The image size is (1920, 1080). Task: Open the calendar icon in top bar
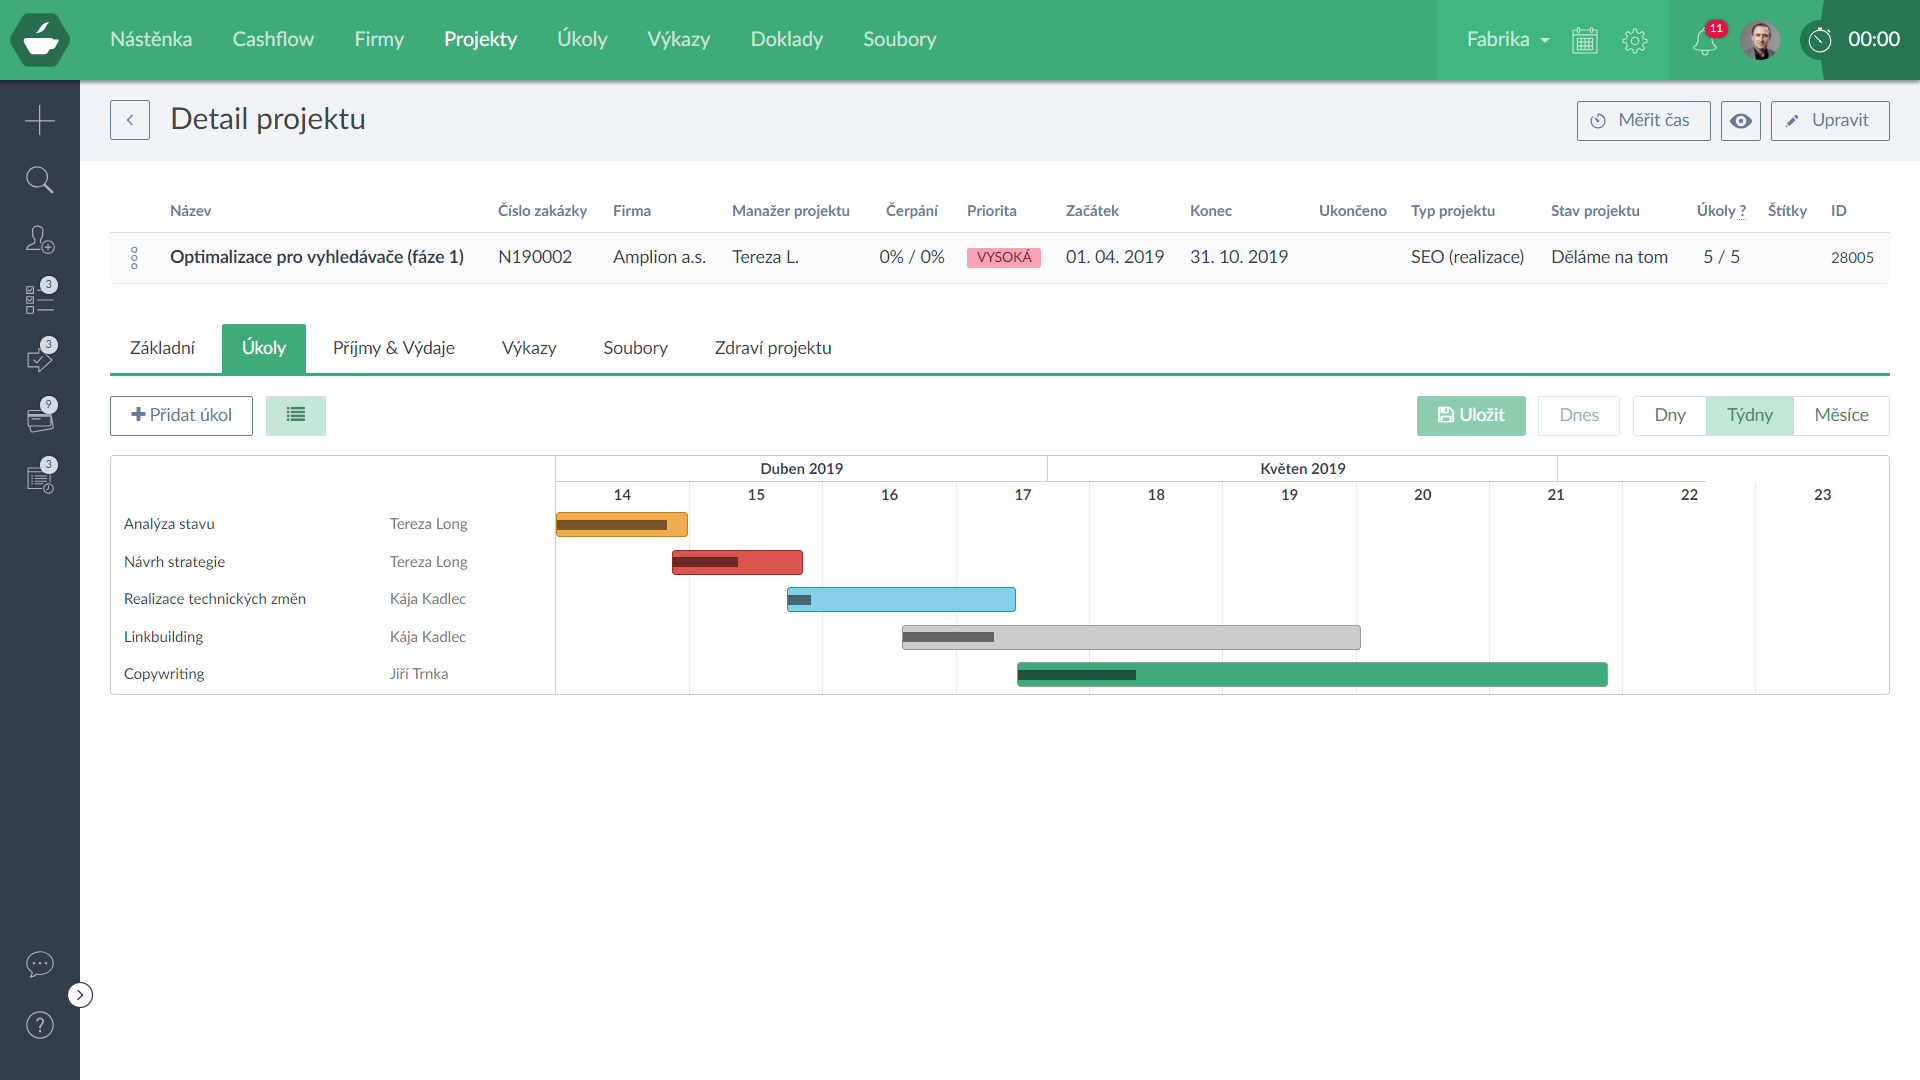[x=1585, y=41]
